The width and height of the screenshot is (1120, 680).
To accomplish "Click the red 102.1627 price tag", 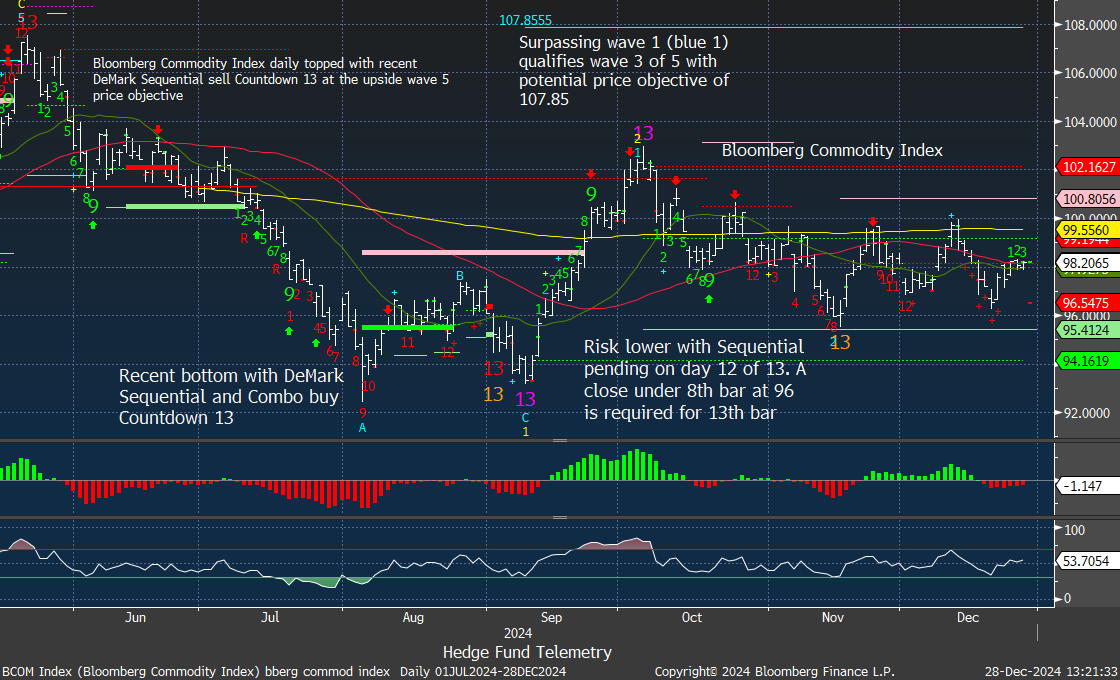I will [x=1089, y=167].
